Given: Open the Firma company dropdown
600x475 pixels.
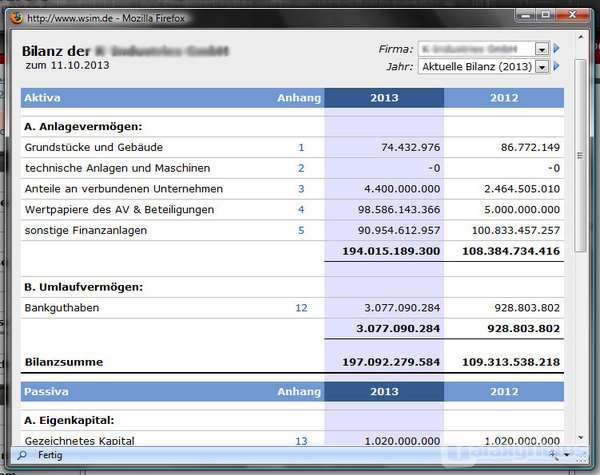Looking at the screenshot, I should click(484, 49).
